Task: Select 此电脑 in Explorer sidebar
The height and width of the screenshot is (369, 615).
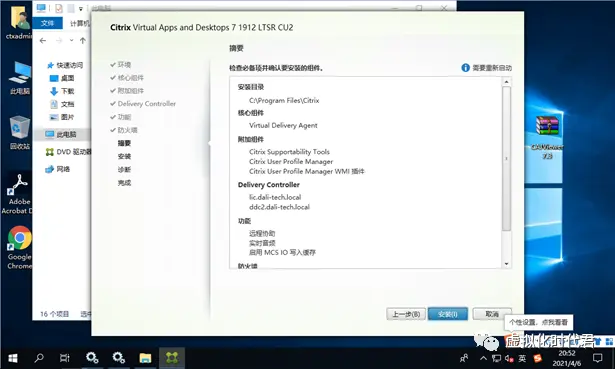Action: [x=61, y=135]
